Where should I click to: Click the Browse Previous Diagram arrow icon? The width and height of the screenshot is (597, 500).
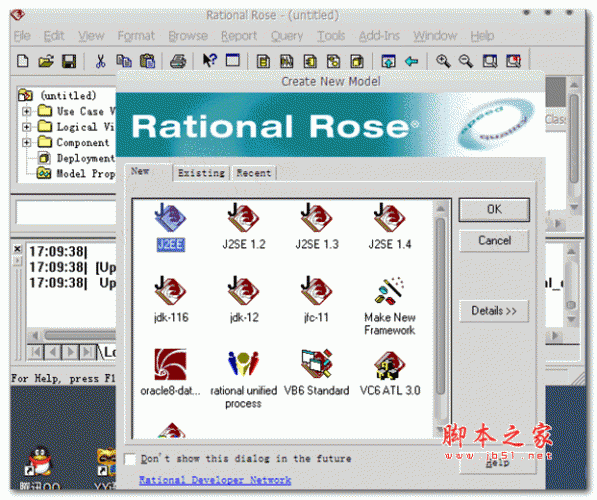click(x=412, y=61)
